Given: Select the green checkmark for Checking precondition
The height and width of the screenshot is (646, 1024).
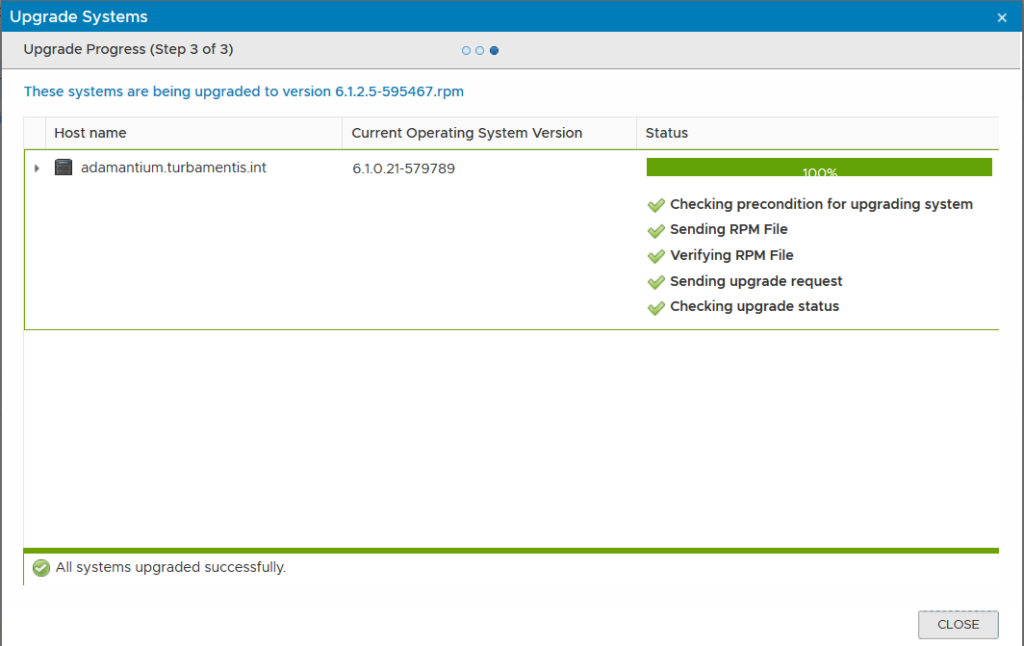Looking at the screenshot, I should [x=656, y=205].
